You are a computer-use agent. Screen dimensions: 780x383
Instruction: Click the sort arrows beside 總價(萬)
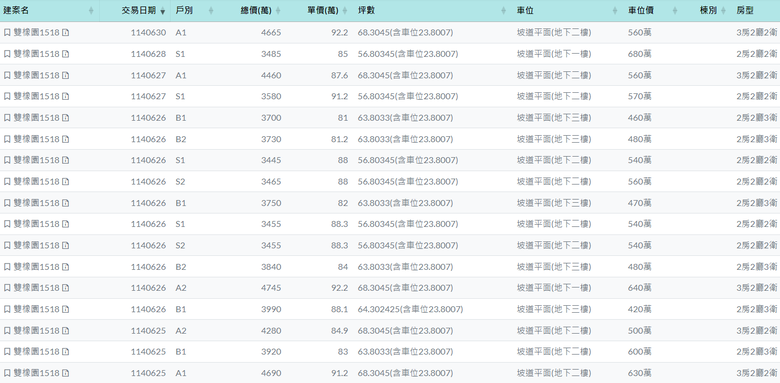pyautogui.click(x=278, y=11)
